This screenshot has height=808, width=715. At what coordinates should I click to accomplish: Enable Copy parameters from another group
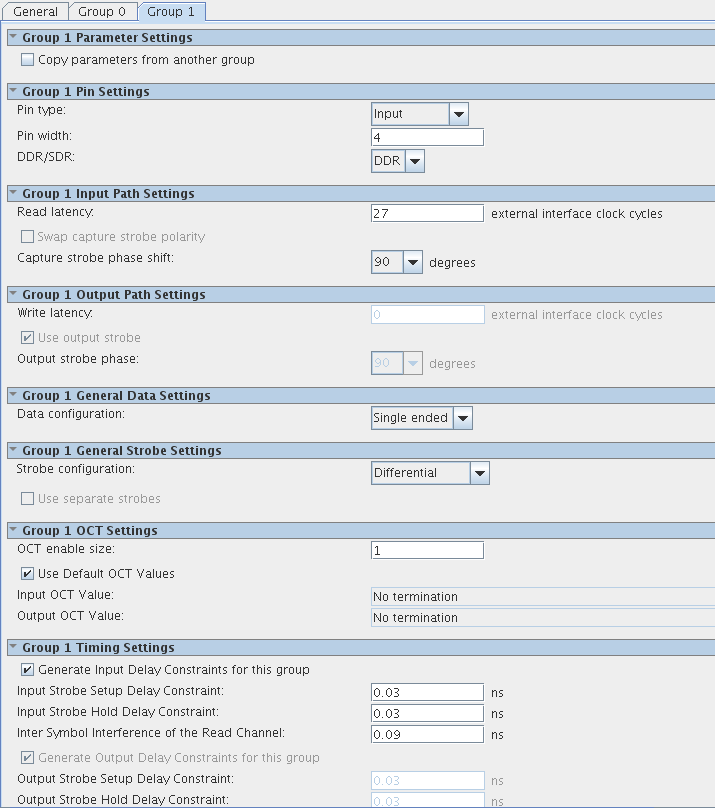[28, 60]
